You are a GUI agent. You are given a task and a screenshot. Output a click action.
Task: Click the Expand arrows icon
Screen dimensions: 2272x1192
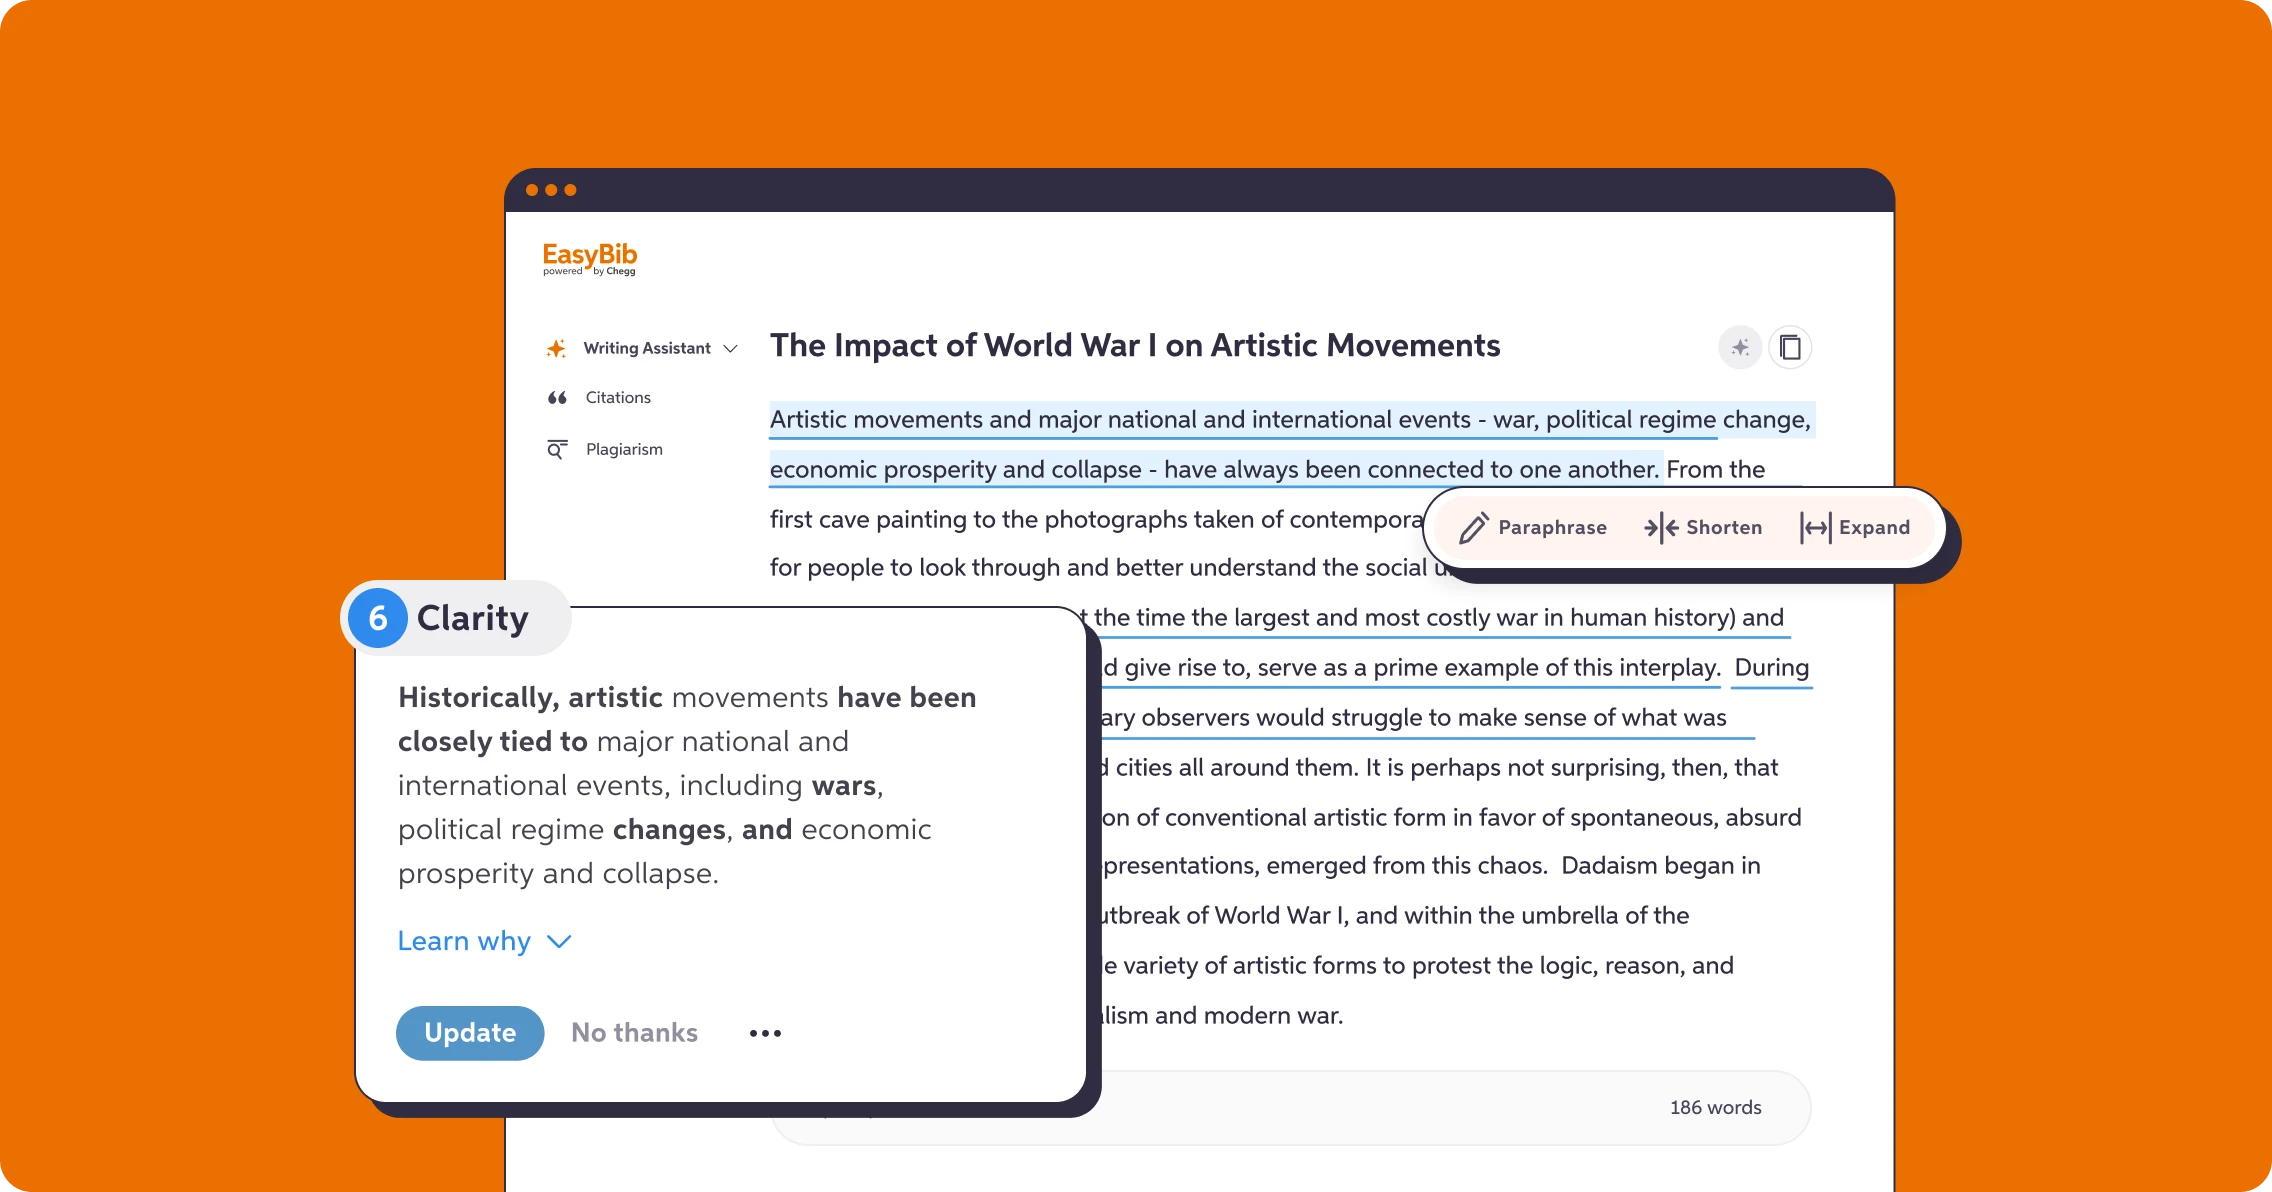tap(1815, 528)
